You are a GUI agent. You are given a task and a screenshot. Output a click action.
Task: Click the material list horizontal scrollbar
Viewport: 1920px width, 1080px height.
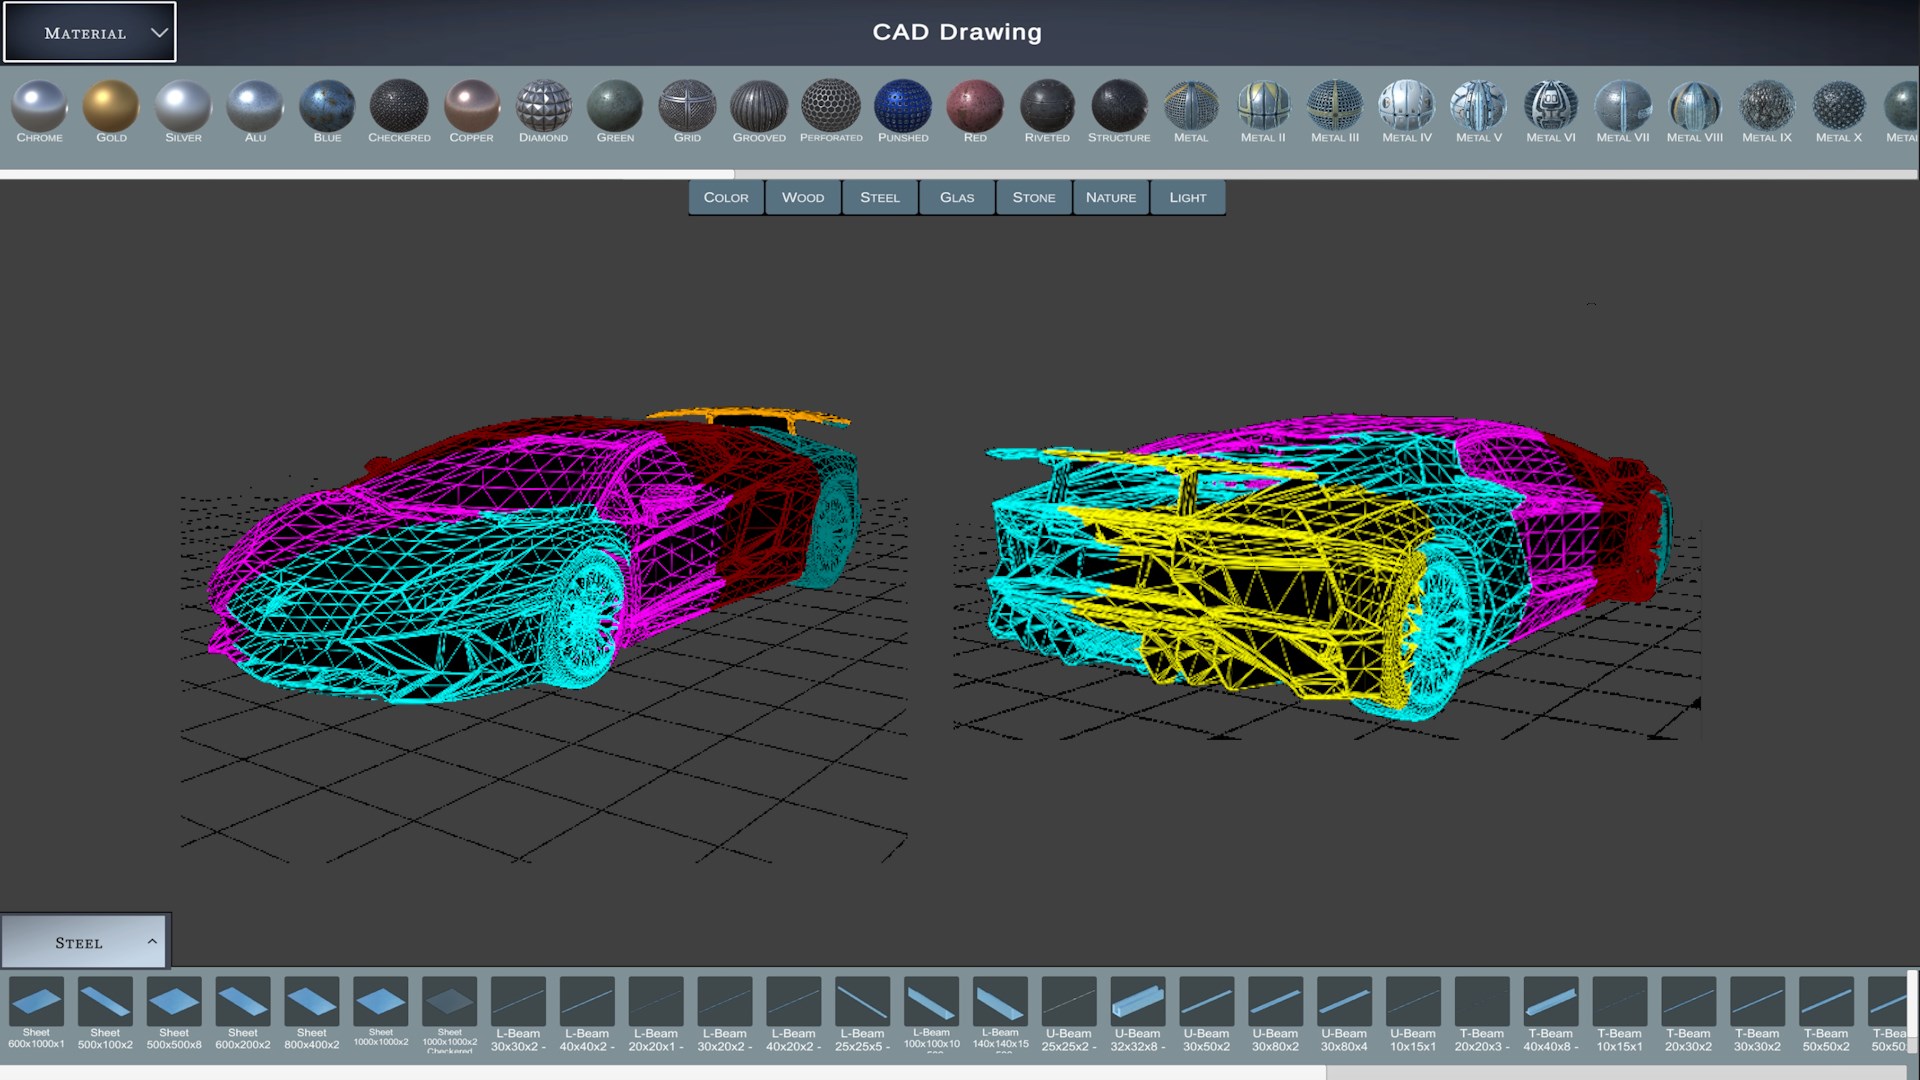366,174
